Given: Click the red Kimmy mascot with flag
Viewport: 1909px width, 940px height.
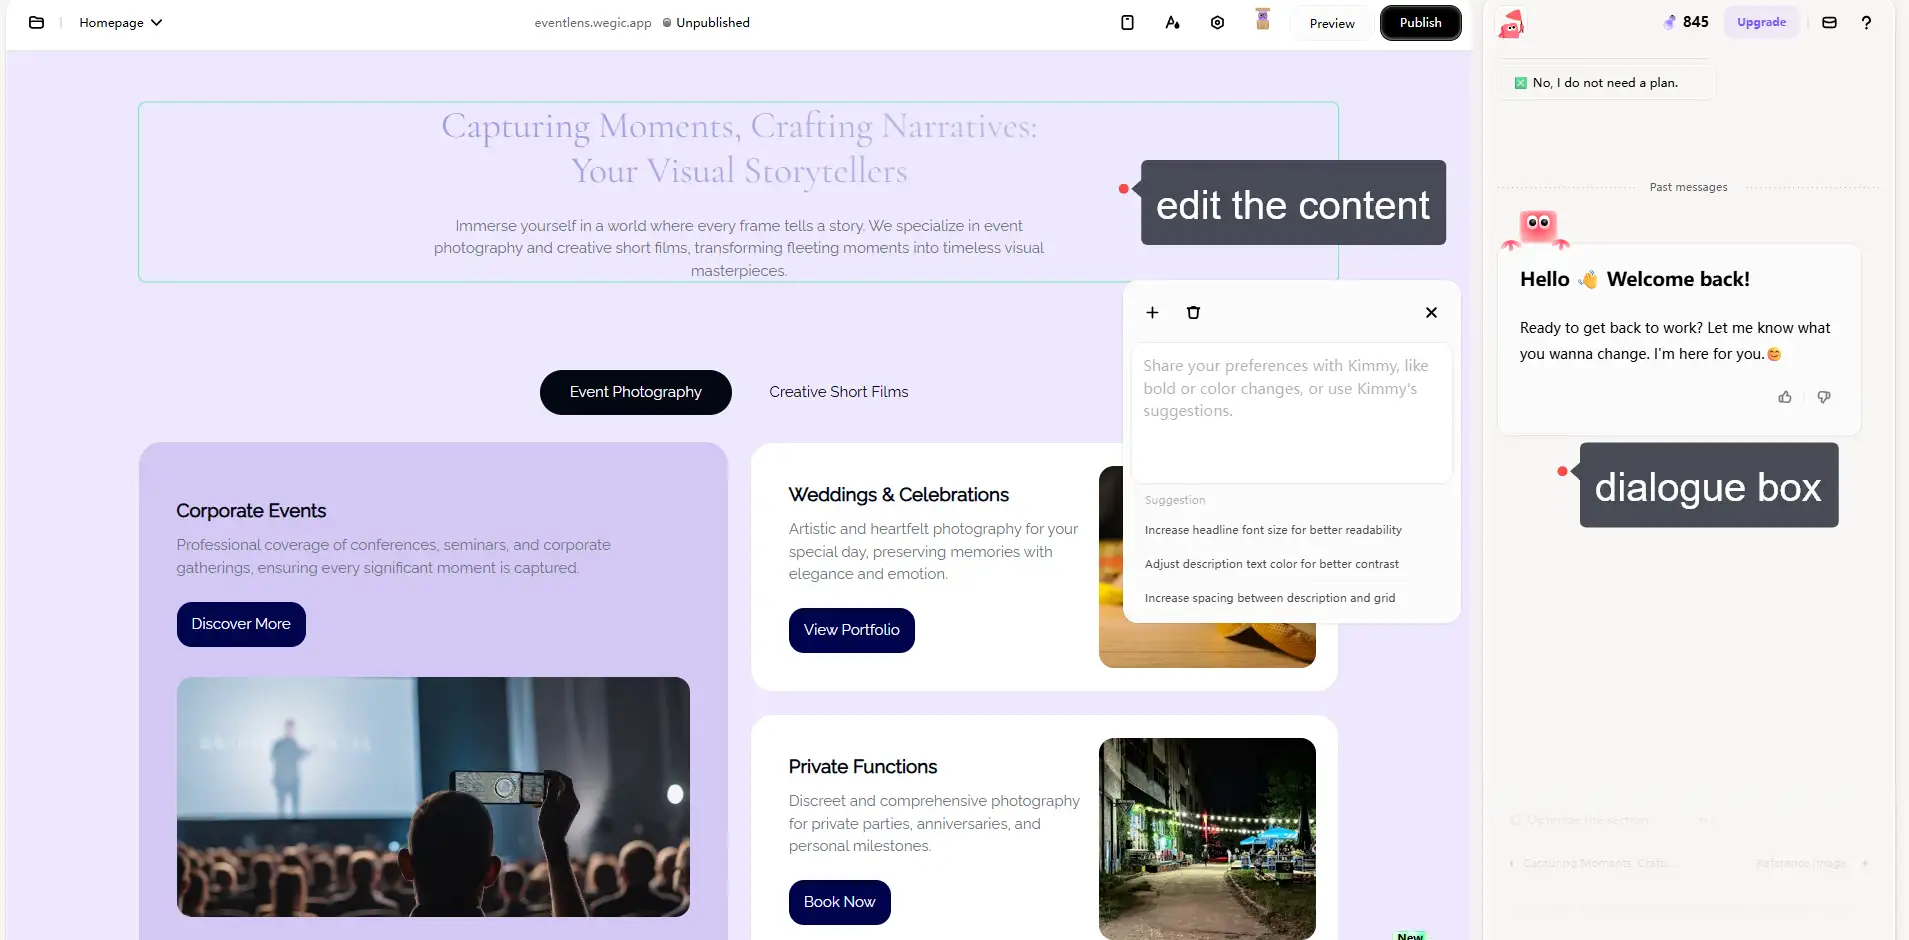Looking at the screenshot, I should click(1511, 23).
